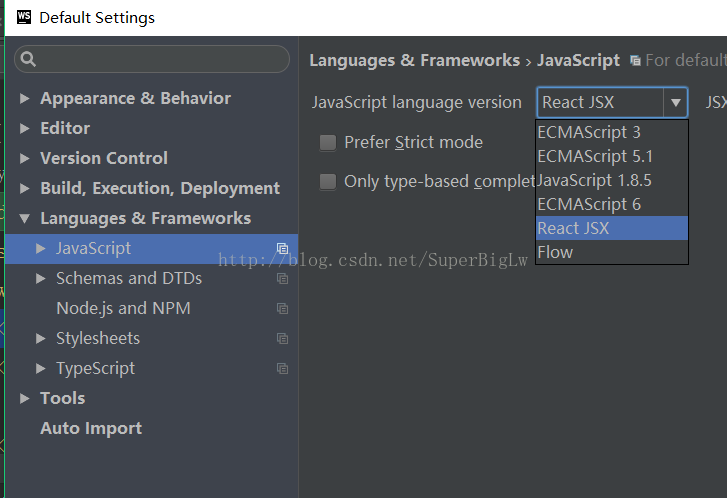Image resolution: width=727 pixels, height=498 pixels.
Task: Click the WebStorm logo icon in title bar
Action: tap(24, 17)
